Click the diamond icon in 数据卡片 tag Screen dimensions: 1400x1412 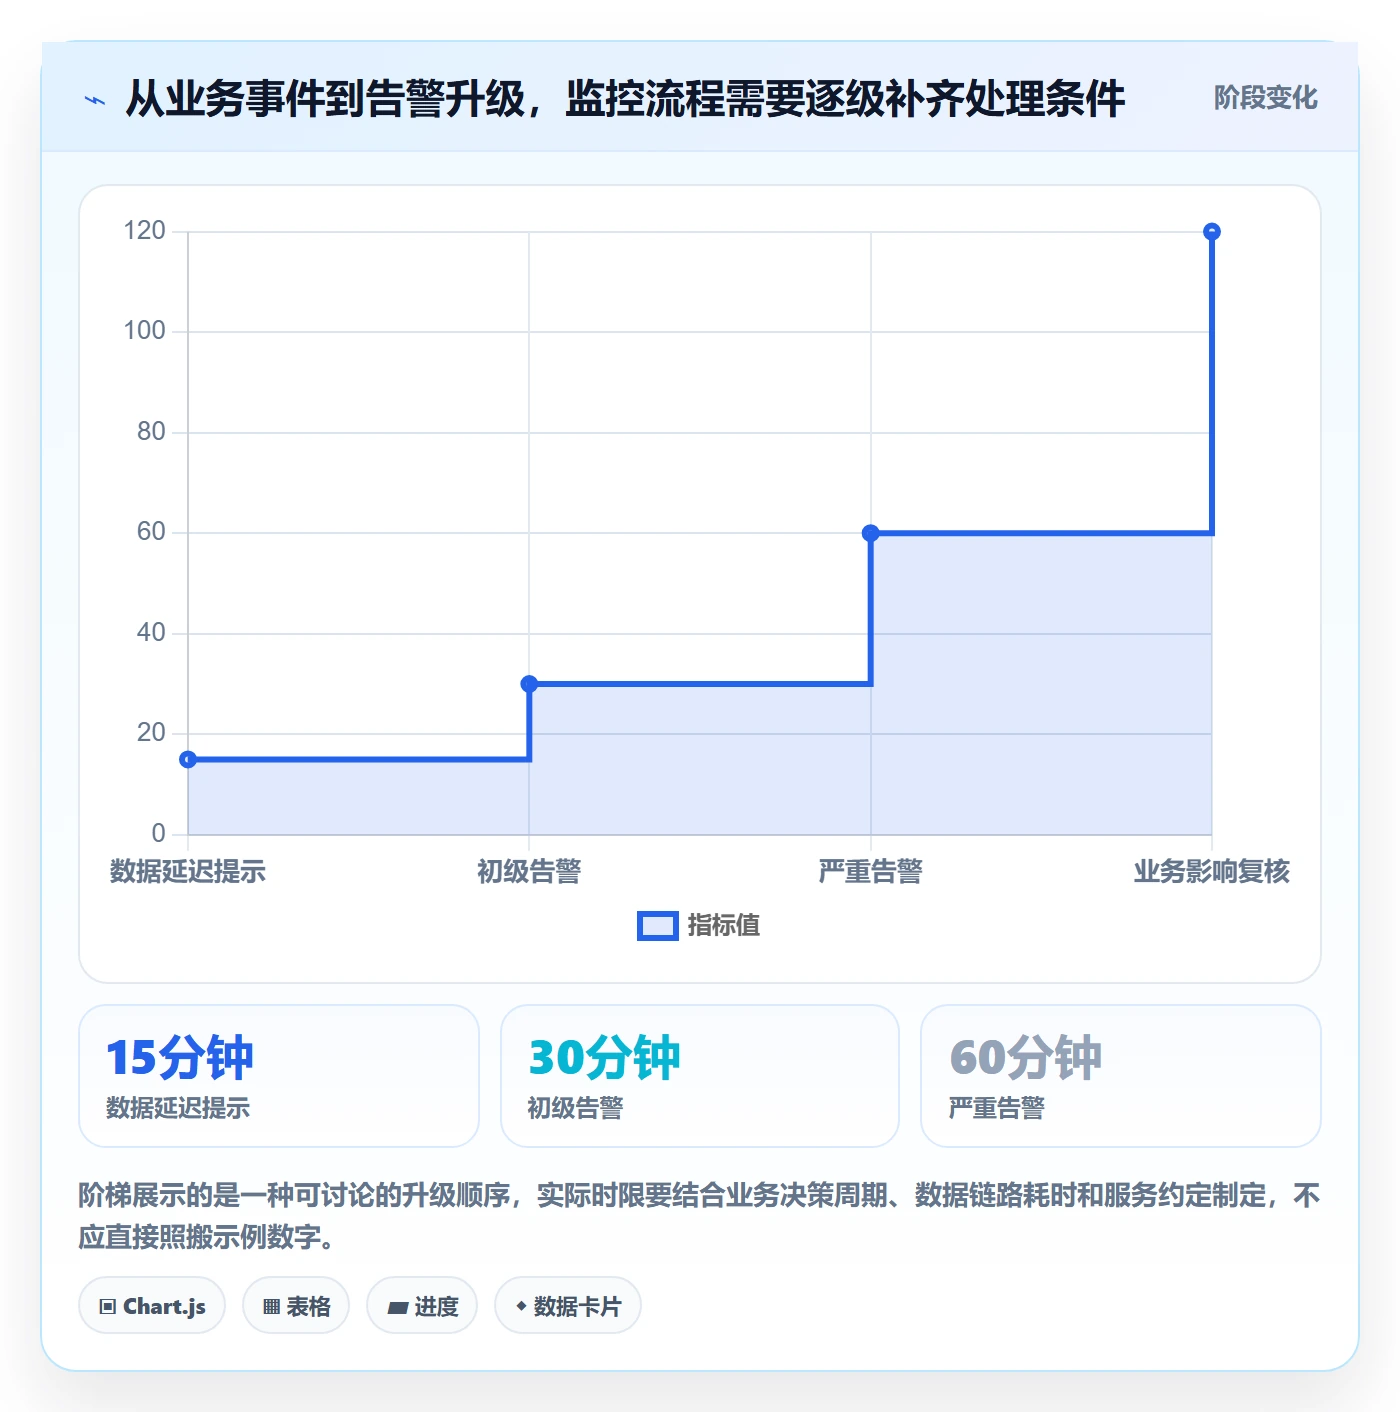click(521, 1306)
